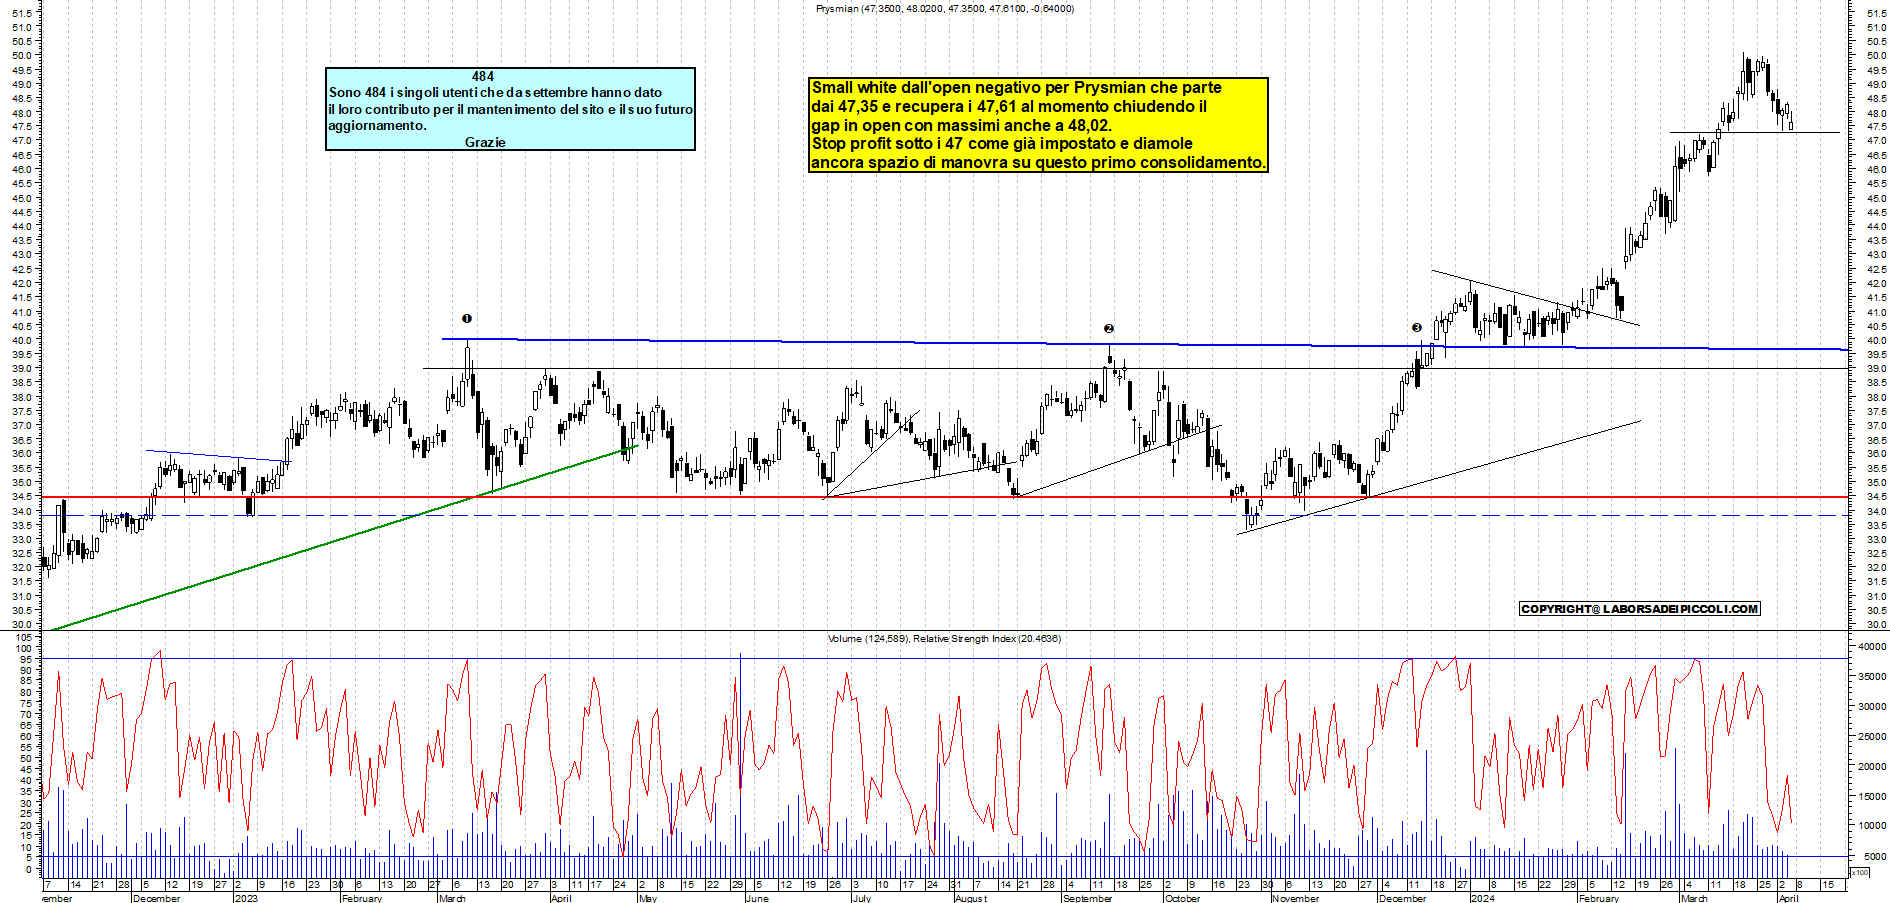This screenshot has width=1890, height=903.
Task: Click the "July" label on the date axis
Action: click(862, 898)
